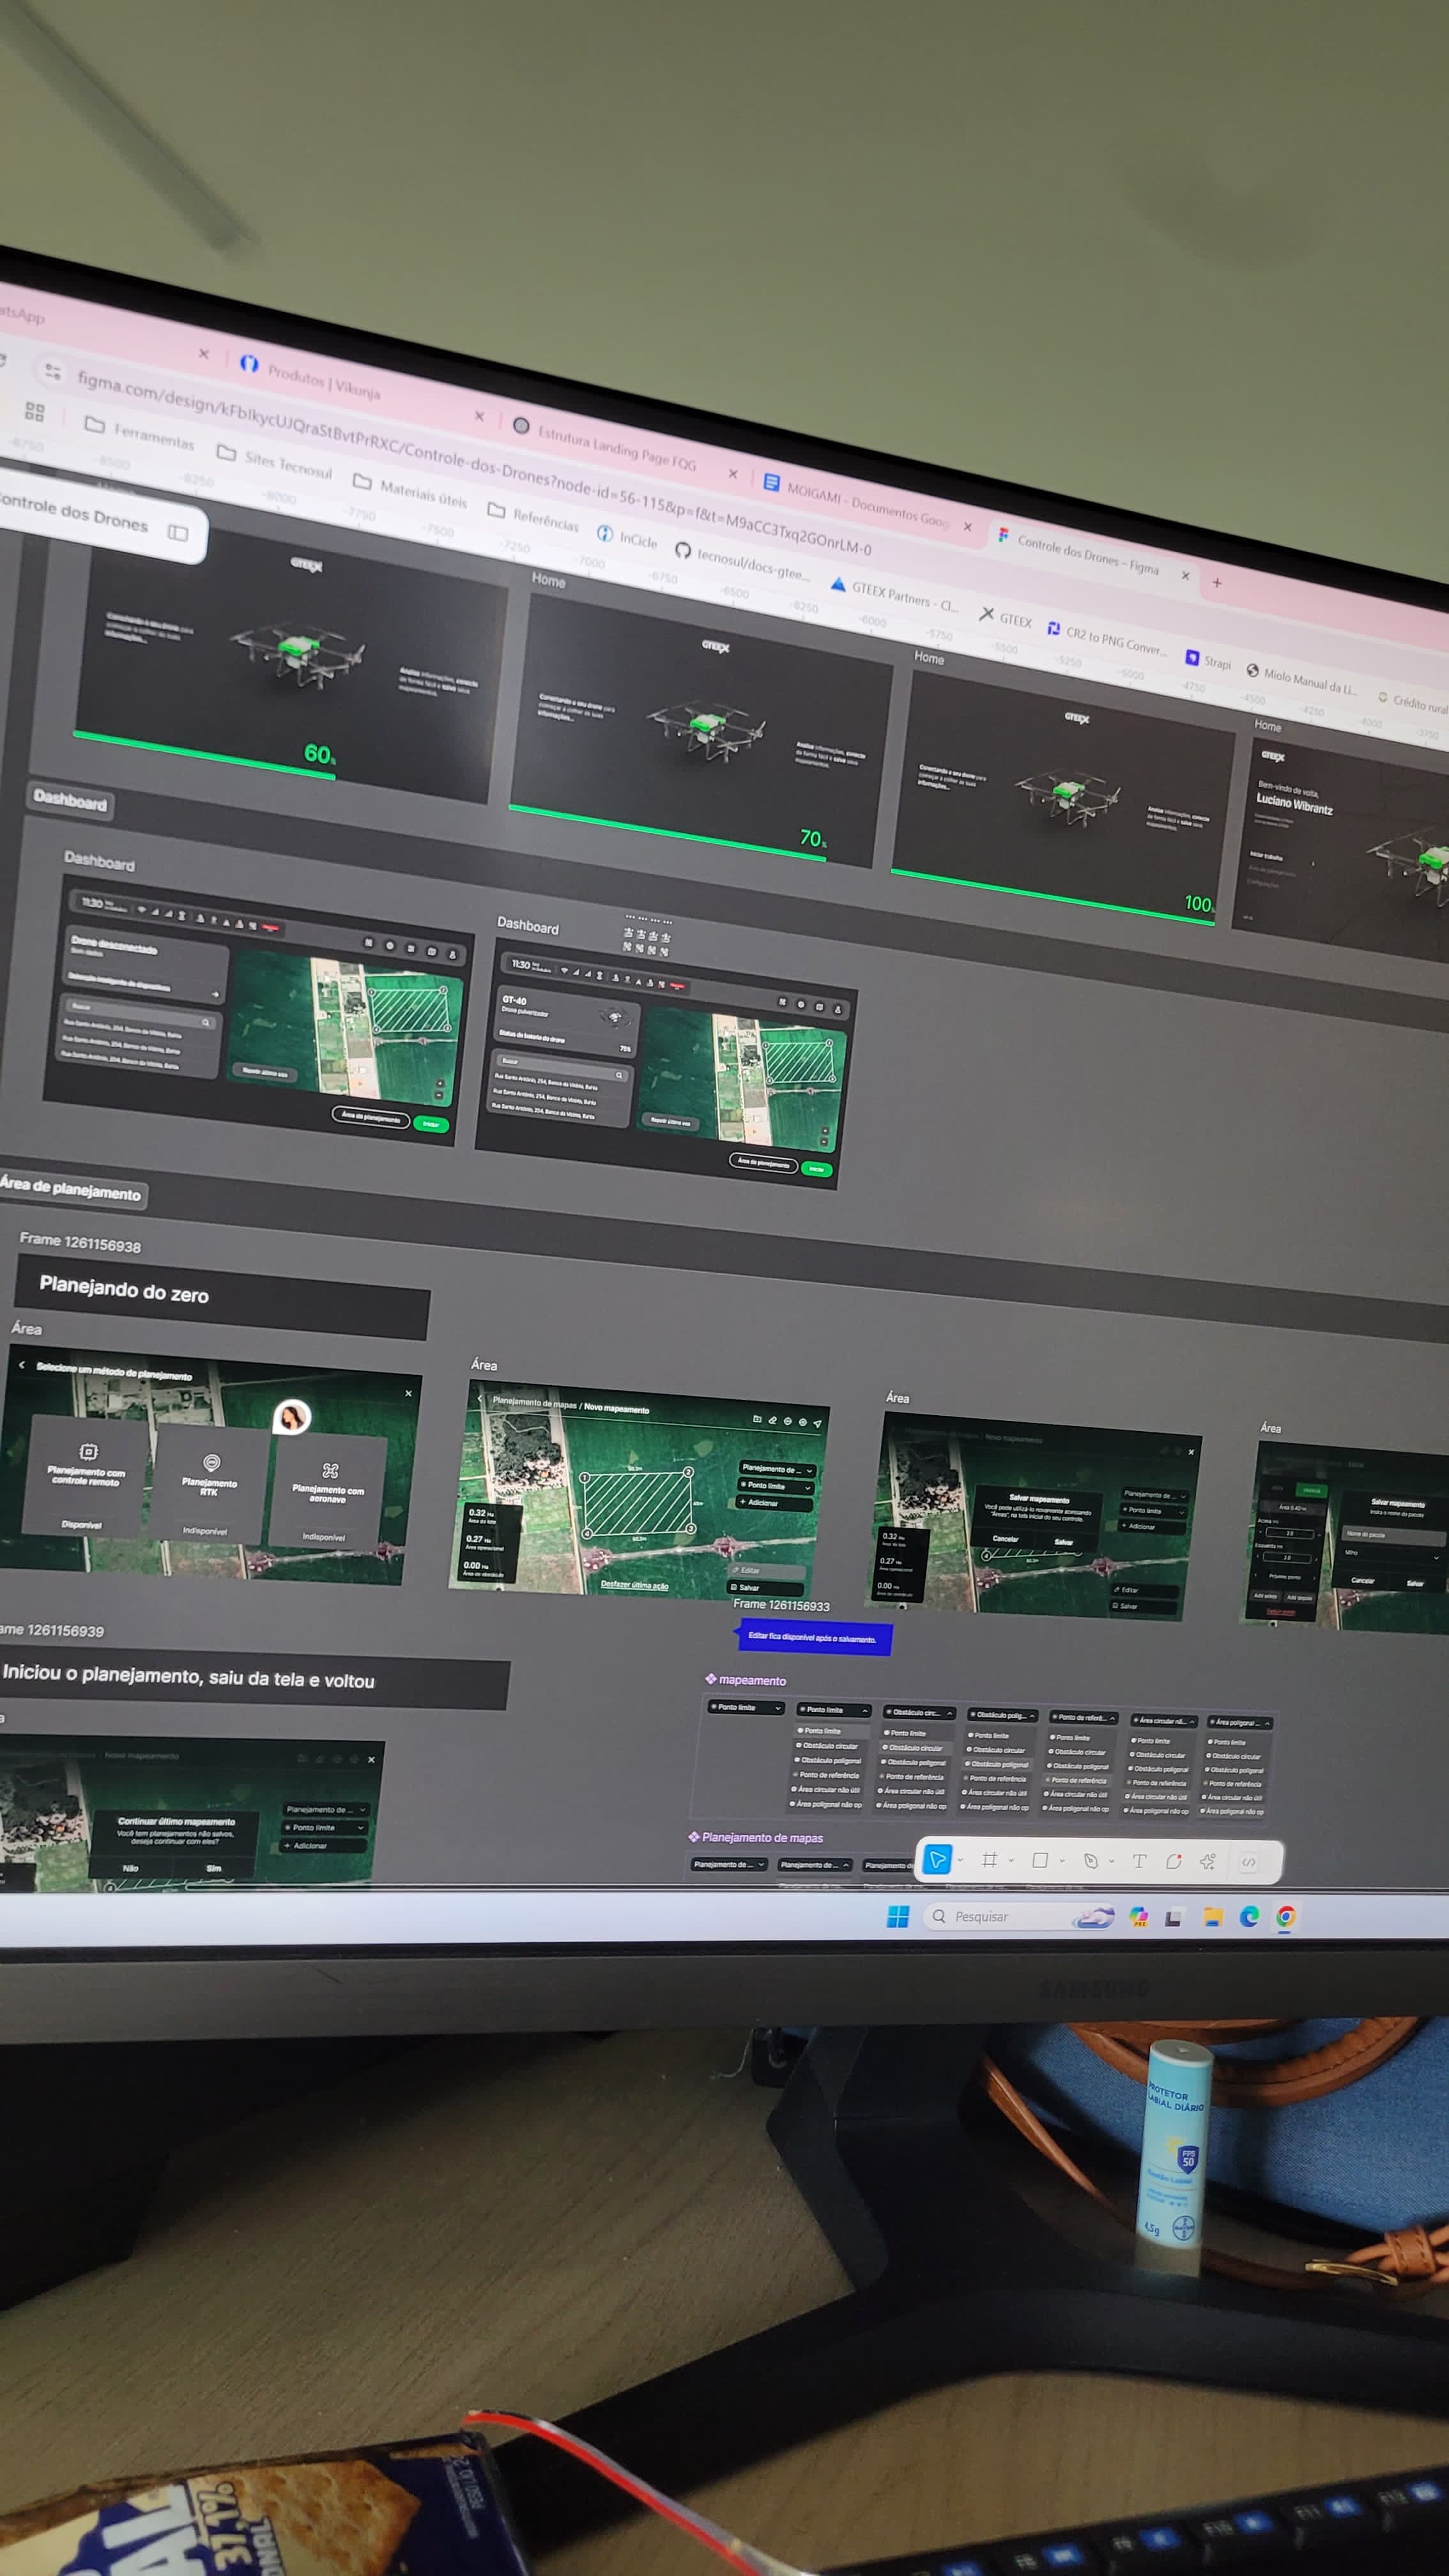The width and height of the screenshot is (1449, 2576).
Task: Open Microsoft Edge from taskbar
Action: coord(1250,1917)
